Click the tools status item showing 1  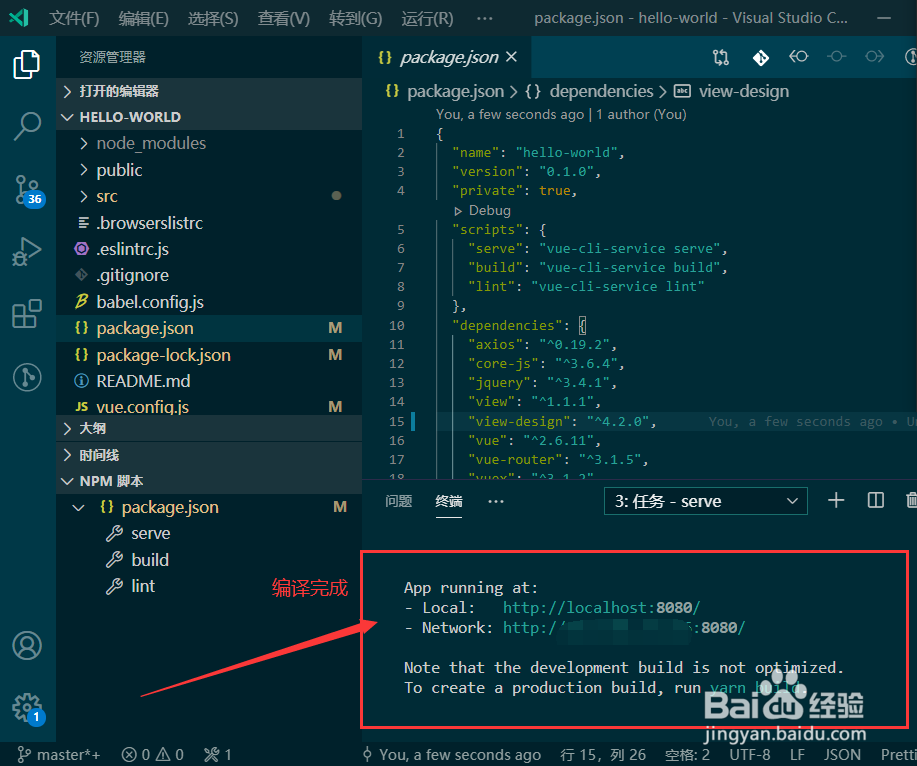[217, 754]
